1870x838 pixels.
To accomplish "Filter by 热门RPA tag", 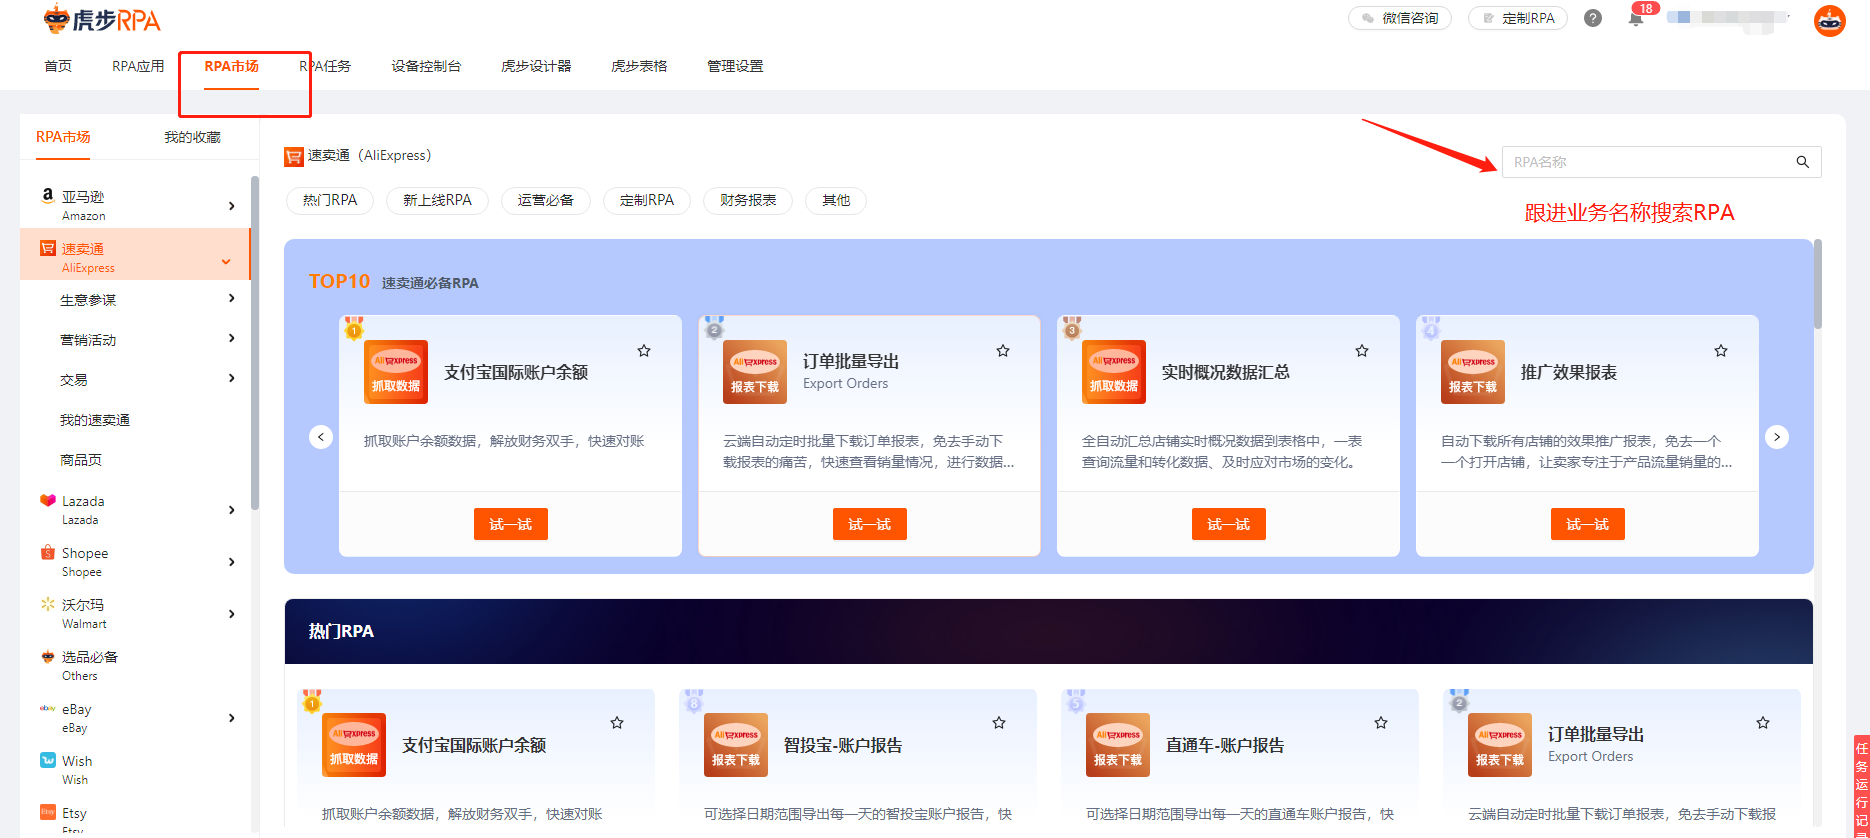I will 330,200.
